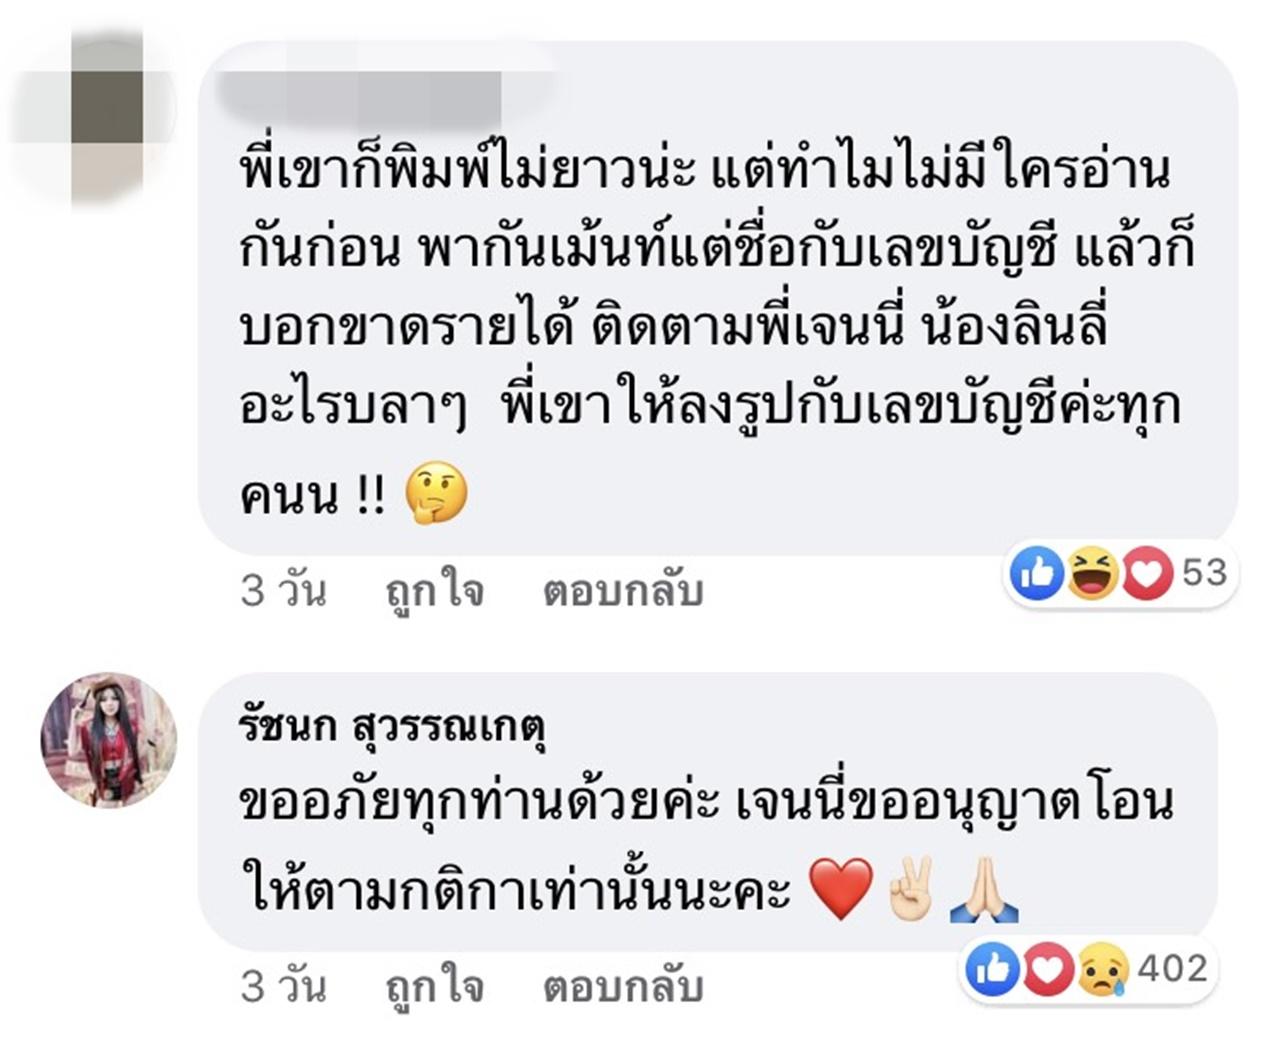Click the crying reaction icon beside 402
1280x1048 pixels.
point(1102,969)
